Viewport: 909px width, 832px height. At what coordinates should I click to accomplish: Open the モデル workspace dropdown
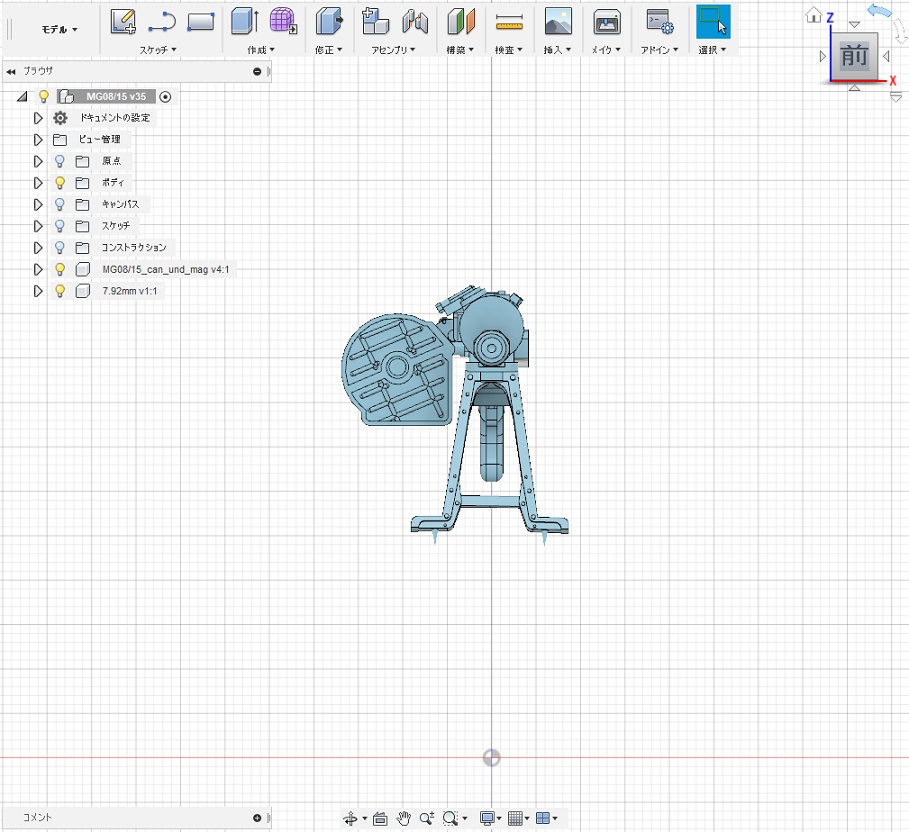[59, 30]
